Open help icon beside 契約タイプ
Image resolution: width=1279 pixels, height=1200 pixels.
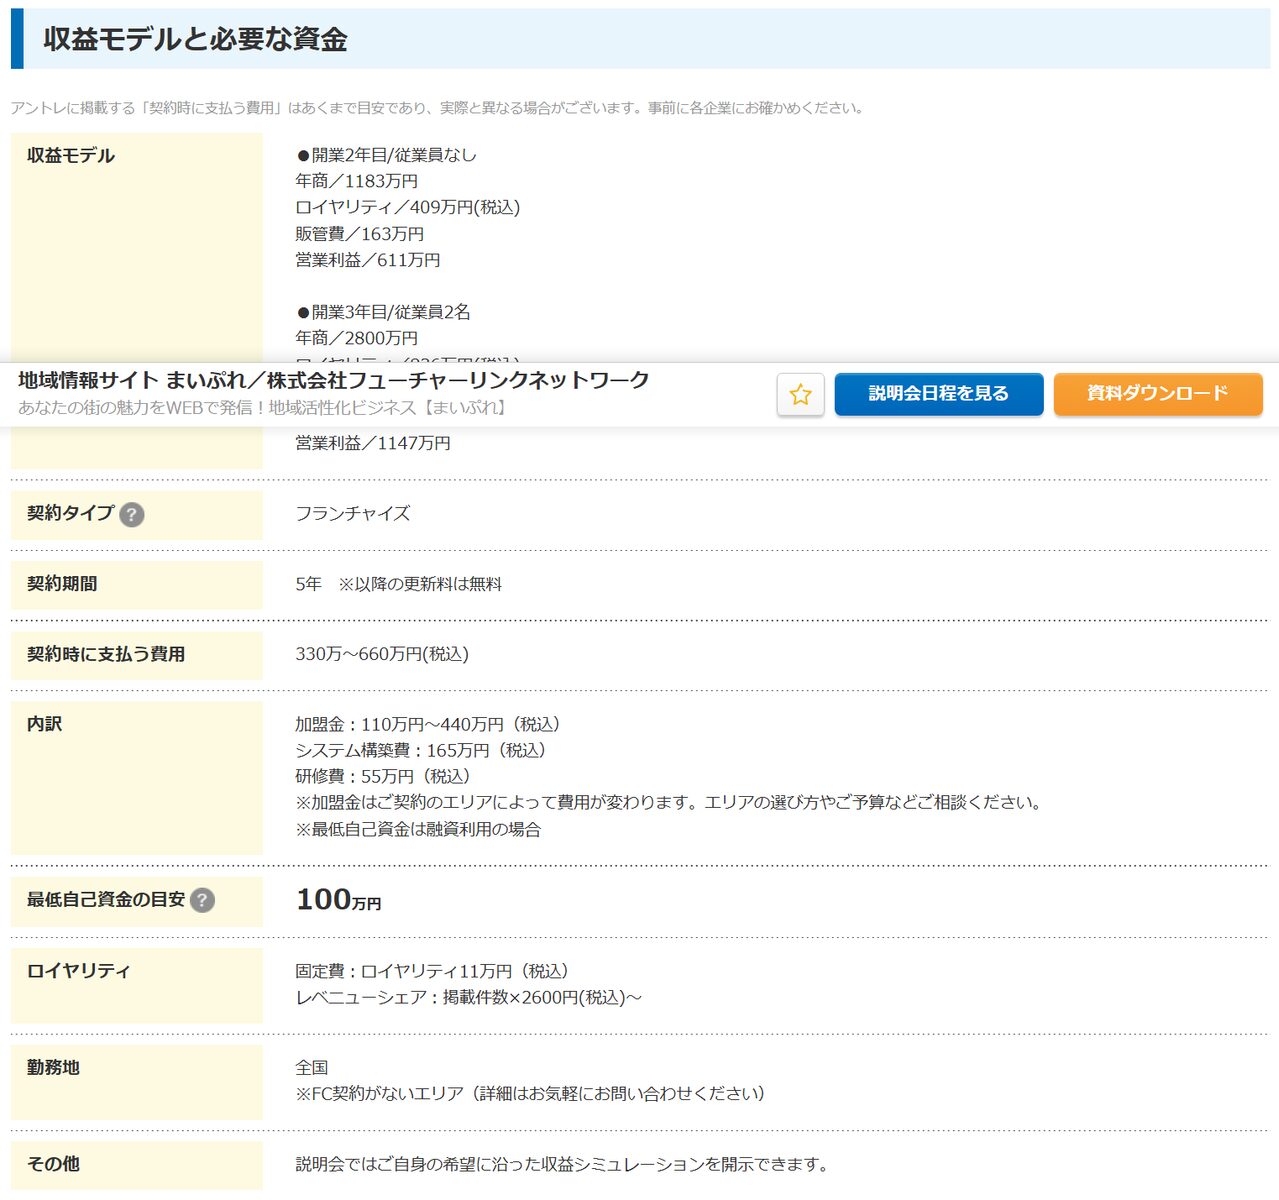click(132, 514)
